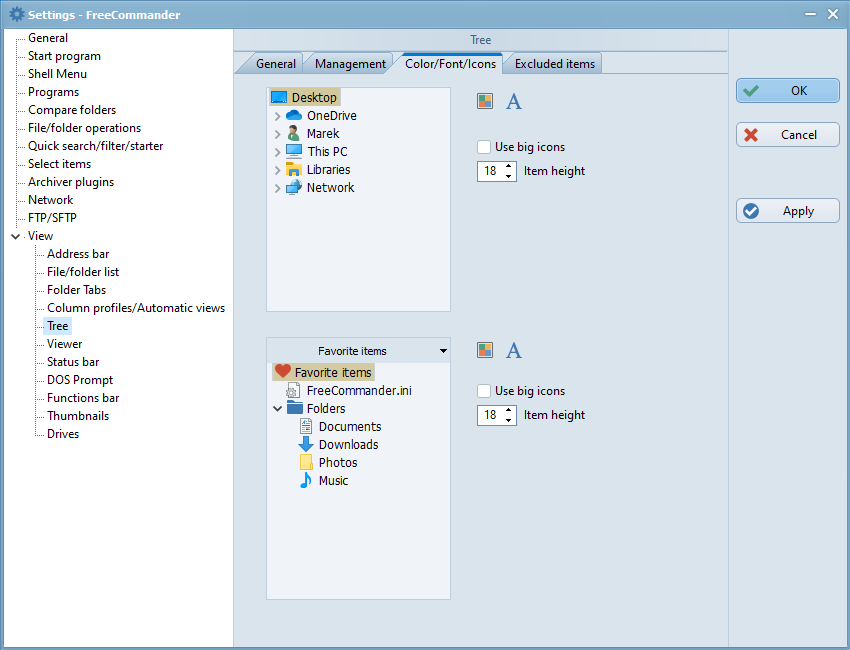Screen dimensions: 850x650
Task: Click the red heart Favorite items icon
Action: [x=283, y=372]
